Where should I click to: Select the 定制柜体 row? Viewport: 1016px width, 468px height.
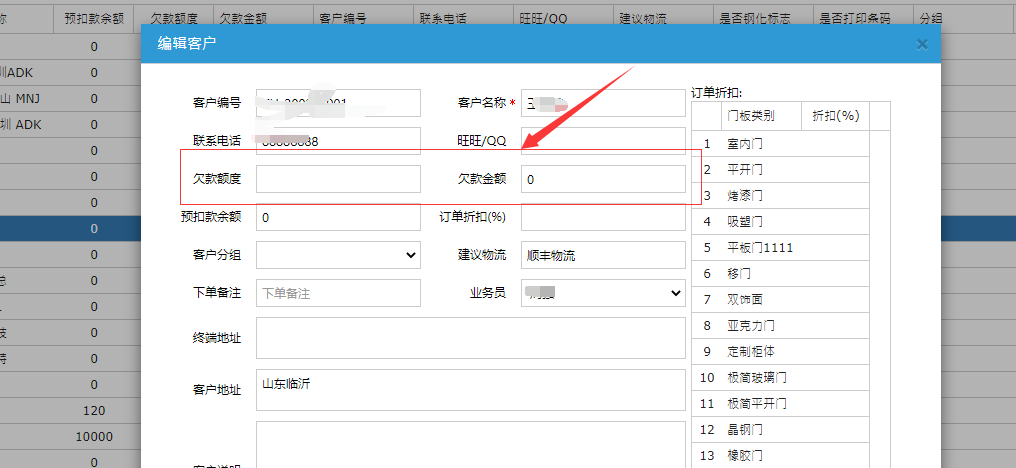point(780,351)
